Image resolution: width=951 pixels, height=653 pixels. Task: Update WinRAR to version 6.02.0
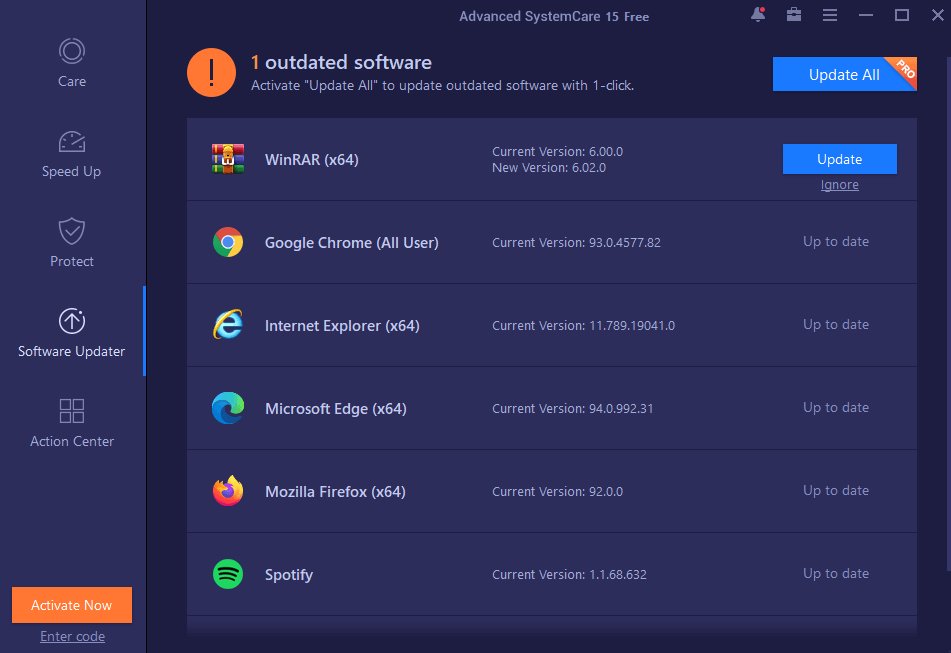click(839, 158)
